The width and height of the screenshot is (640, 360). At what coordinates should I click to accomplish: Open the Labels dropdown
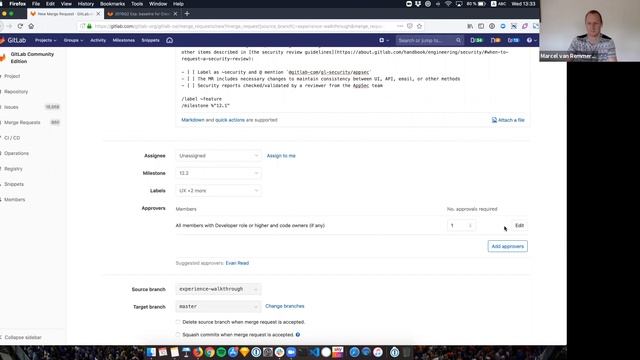[x=218, y=191]
